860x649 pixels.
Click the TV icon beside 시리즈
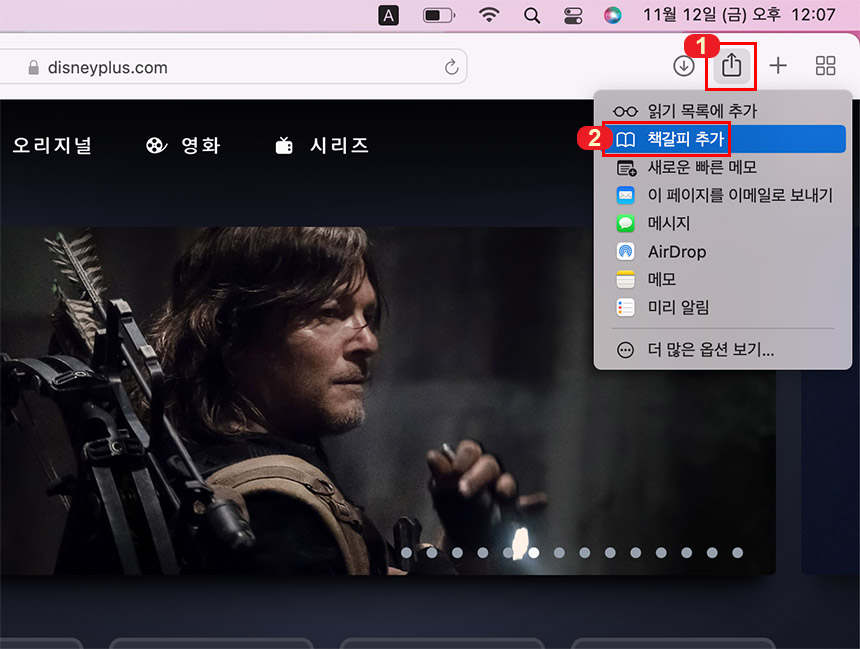[284, 145]
